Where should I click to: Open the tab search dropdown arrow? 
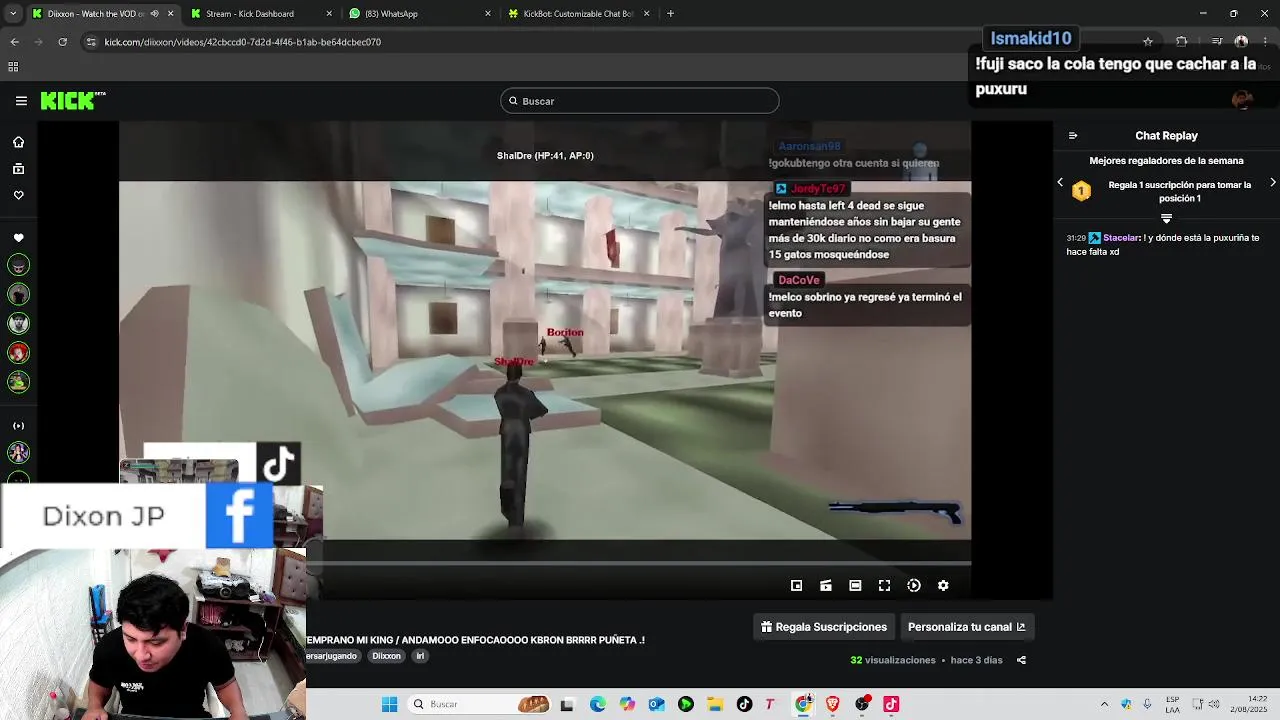click(12, 14)
